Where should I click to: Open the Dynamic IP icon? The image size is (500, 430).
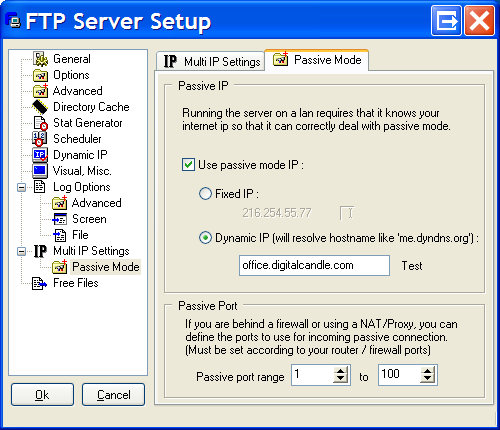click(x=40, y=155)
